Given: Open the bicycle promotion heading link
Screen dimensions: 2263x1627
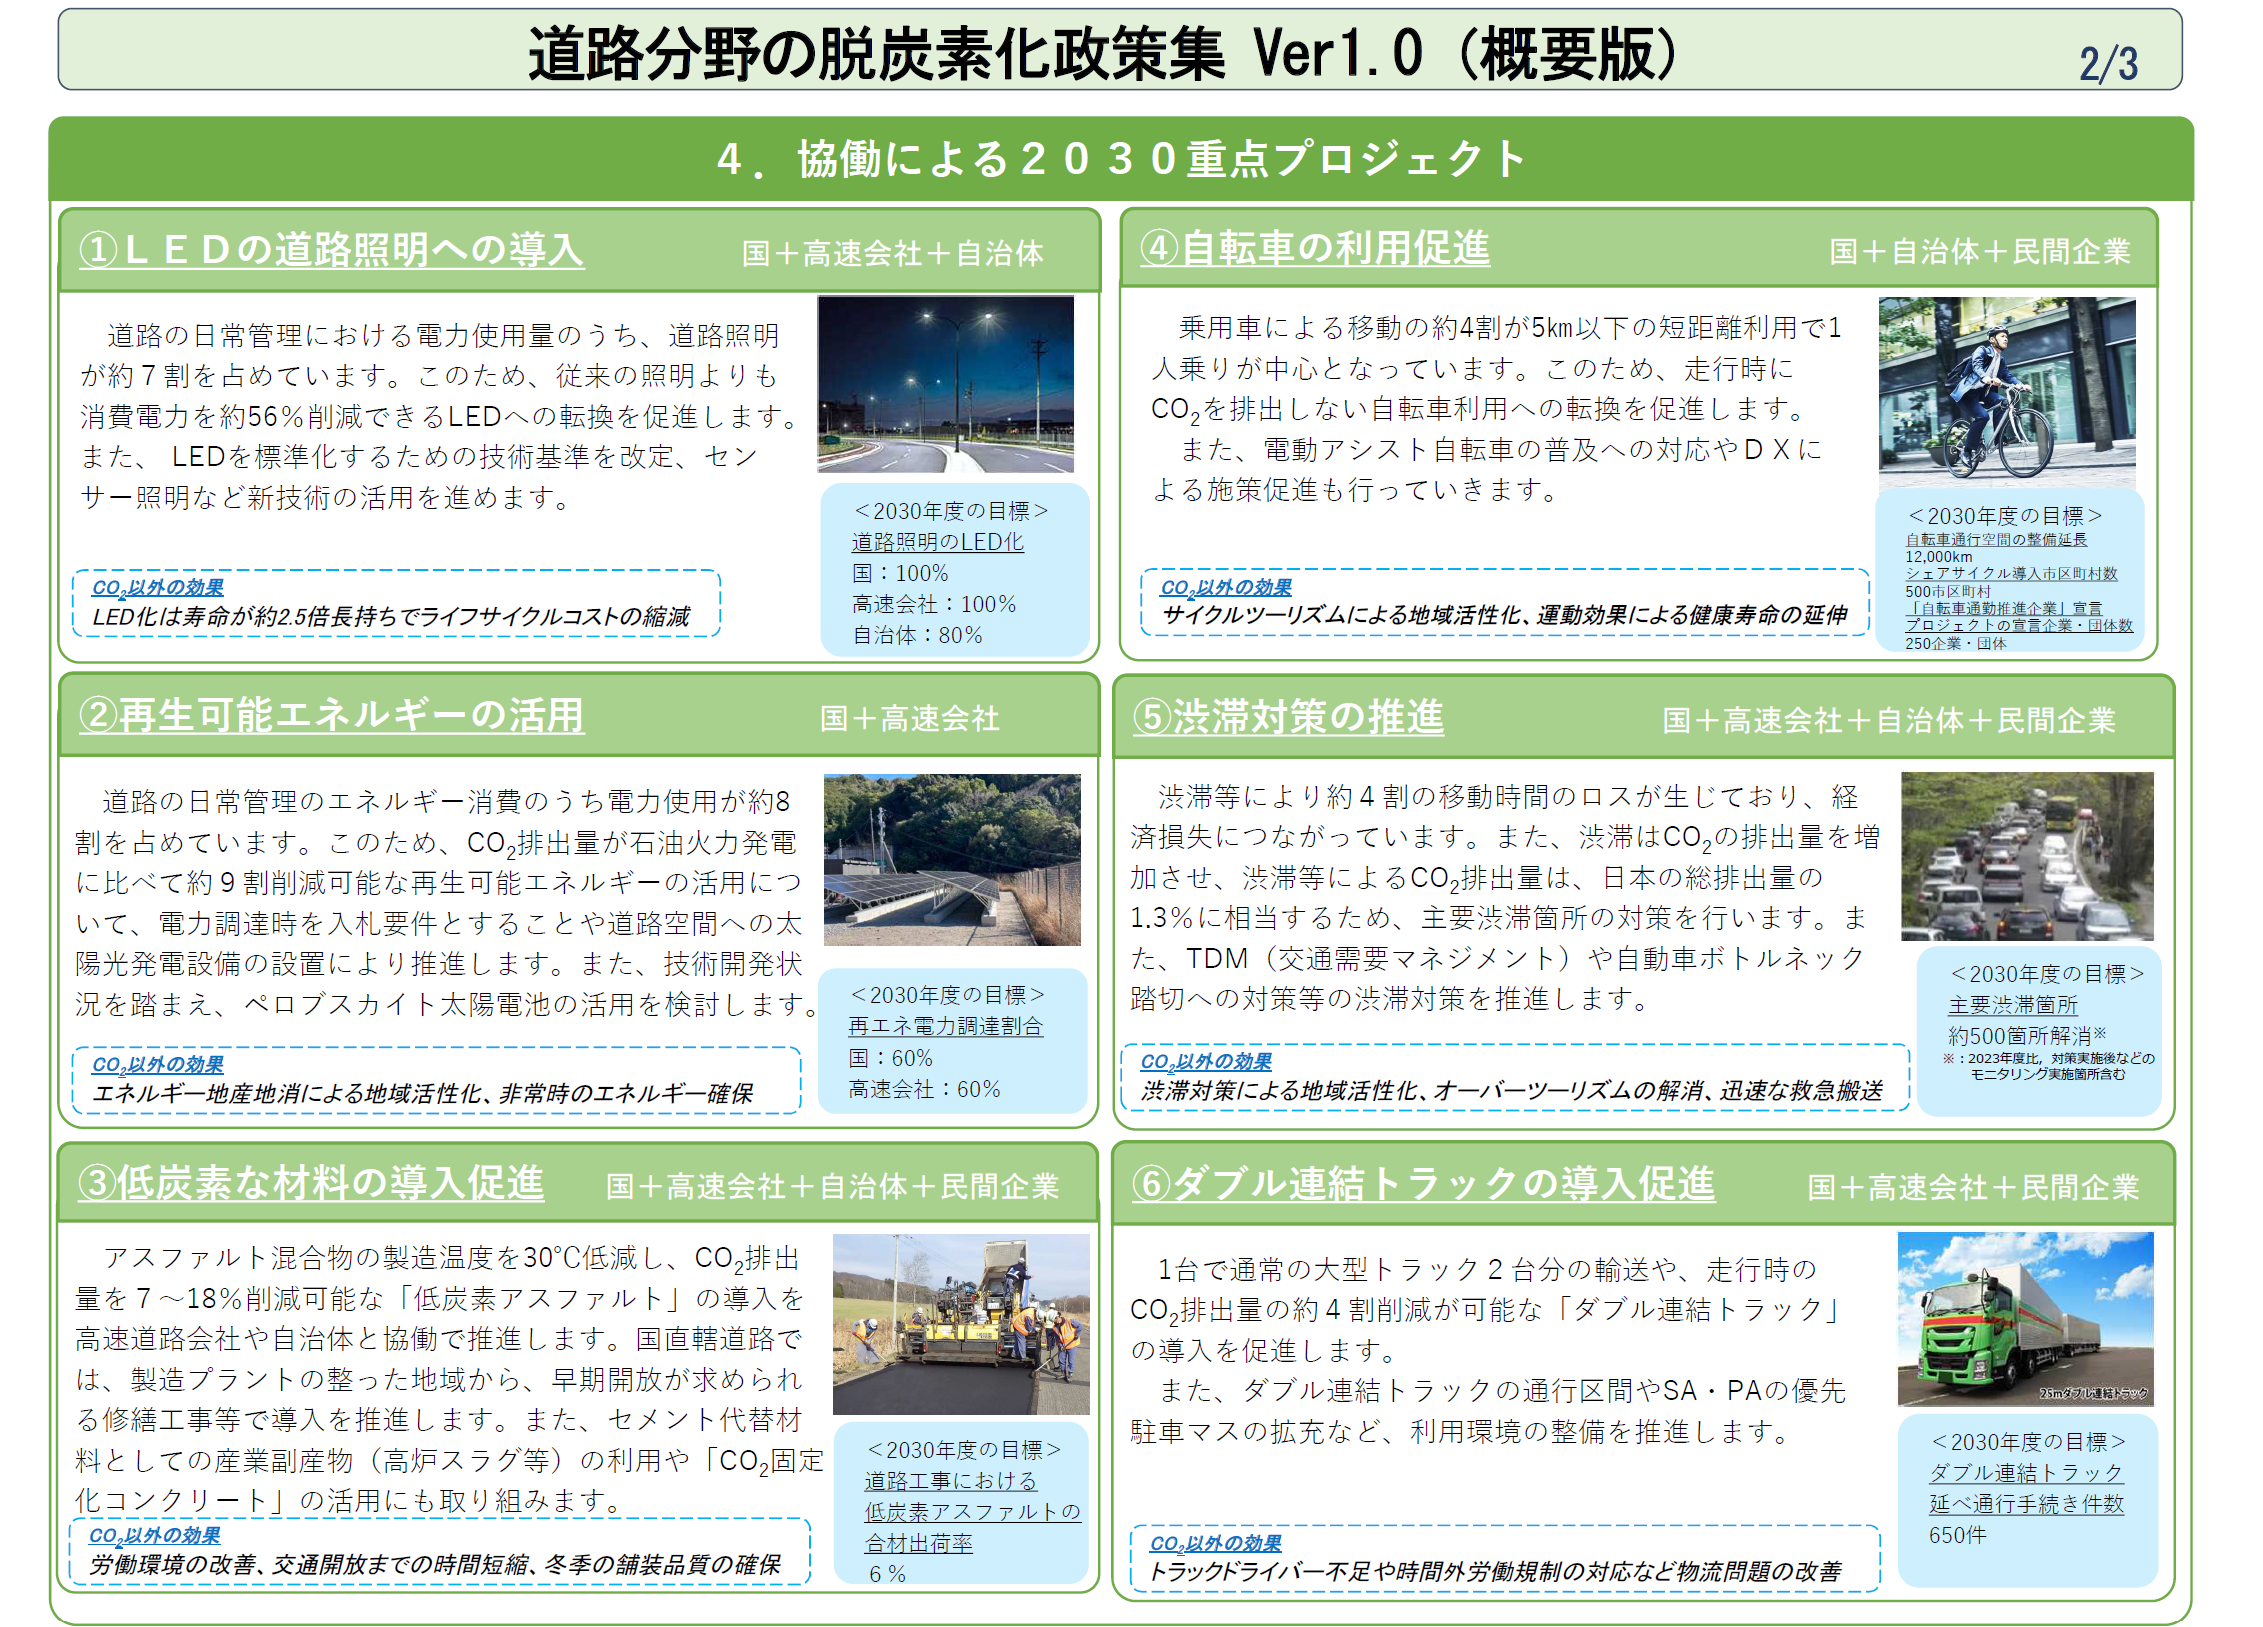Looking at the screenshot, I should (1315, 248).
